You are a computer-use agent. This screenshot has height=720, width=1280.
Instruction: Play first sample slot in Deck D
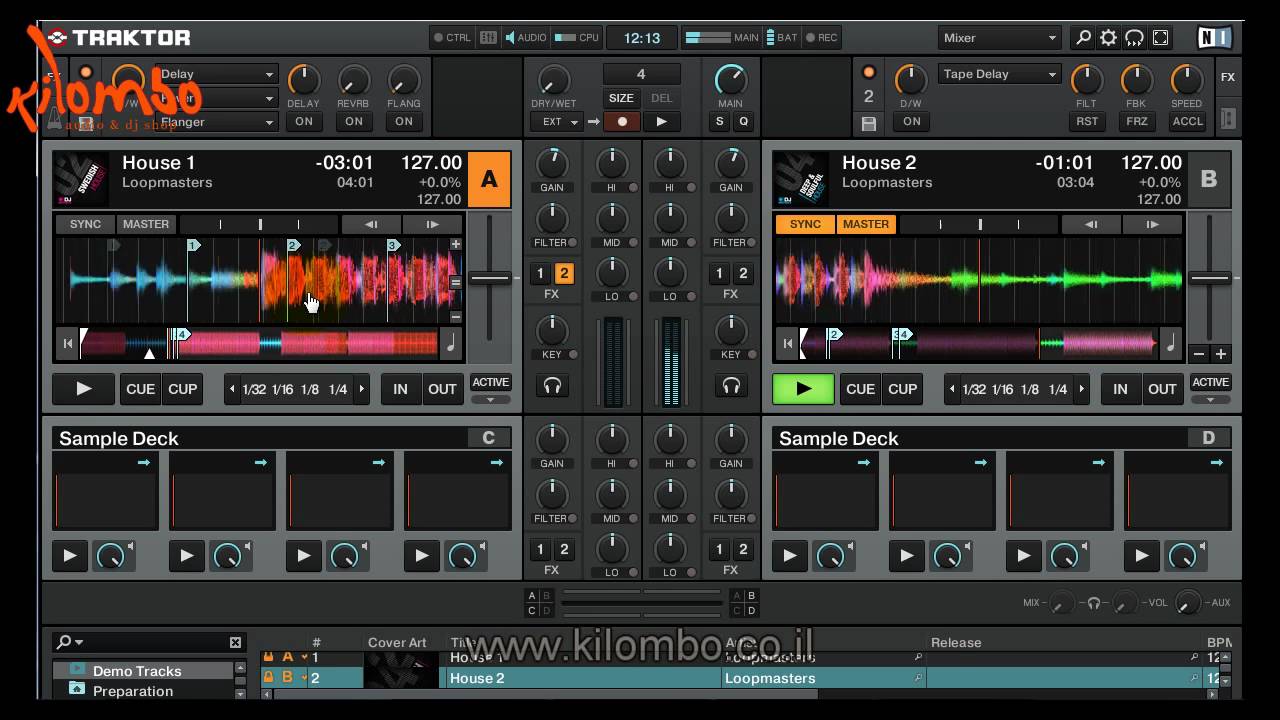pyautogui.click(x=790, y=556)
